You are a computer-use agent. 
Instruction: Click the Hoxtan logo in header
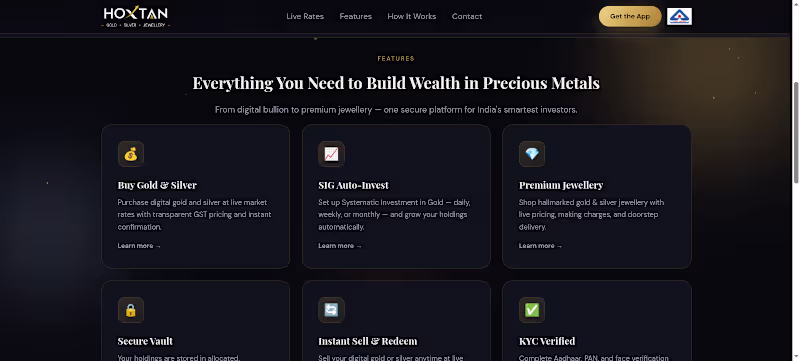pos(136,16)
